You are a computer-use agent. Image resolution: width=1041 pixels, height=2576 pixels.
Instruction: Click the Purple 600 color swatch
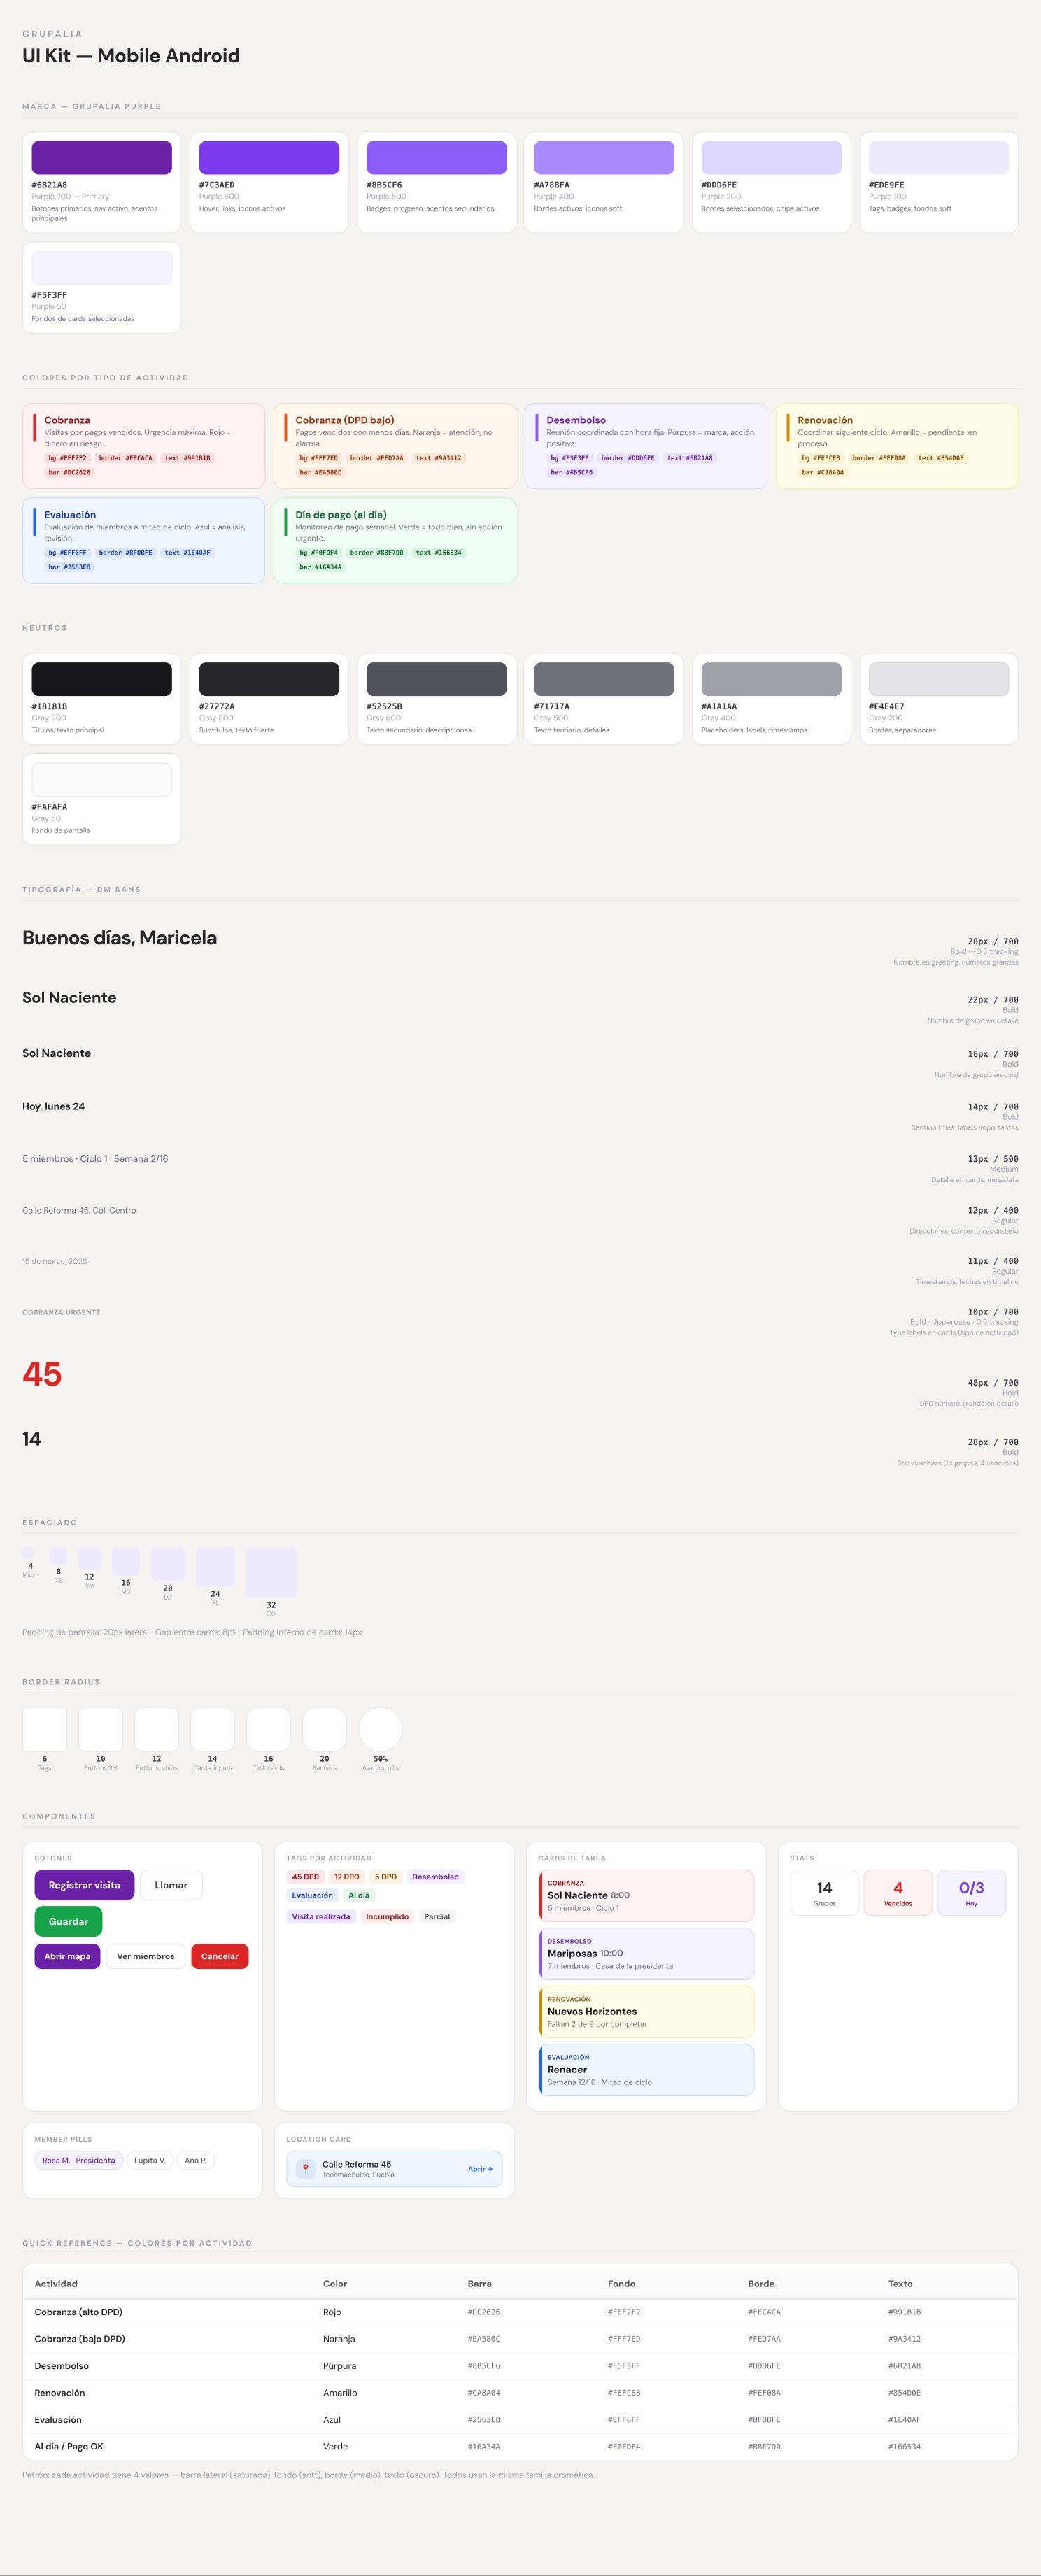click(x=269, y=158)
